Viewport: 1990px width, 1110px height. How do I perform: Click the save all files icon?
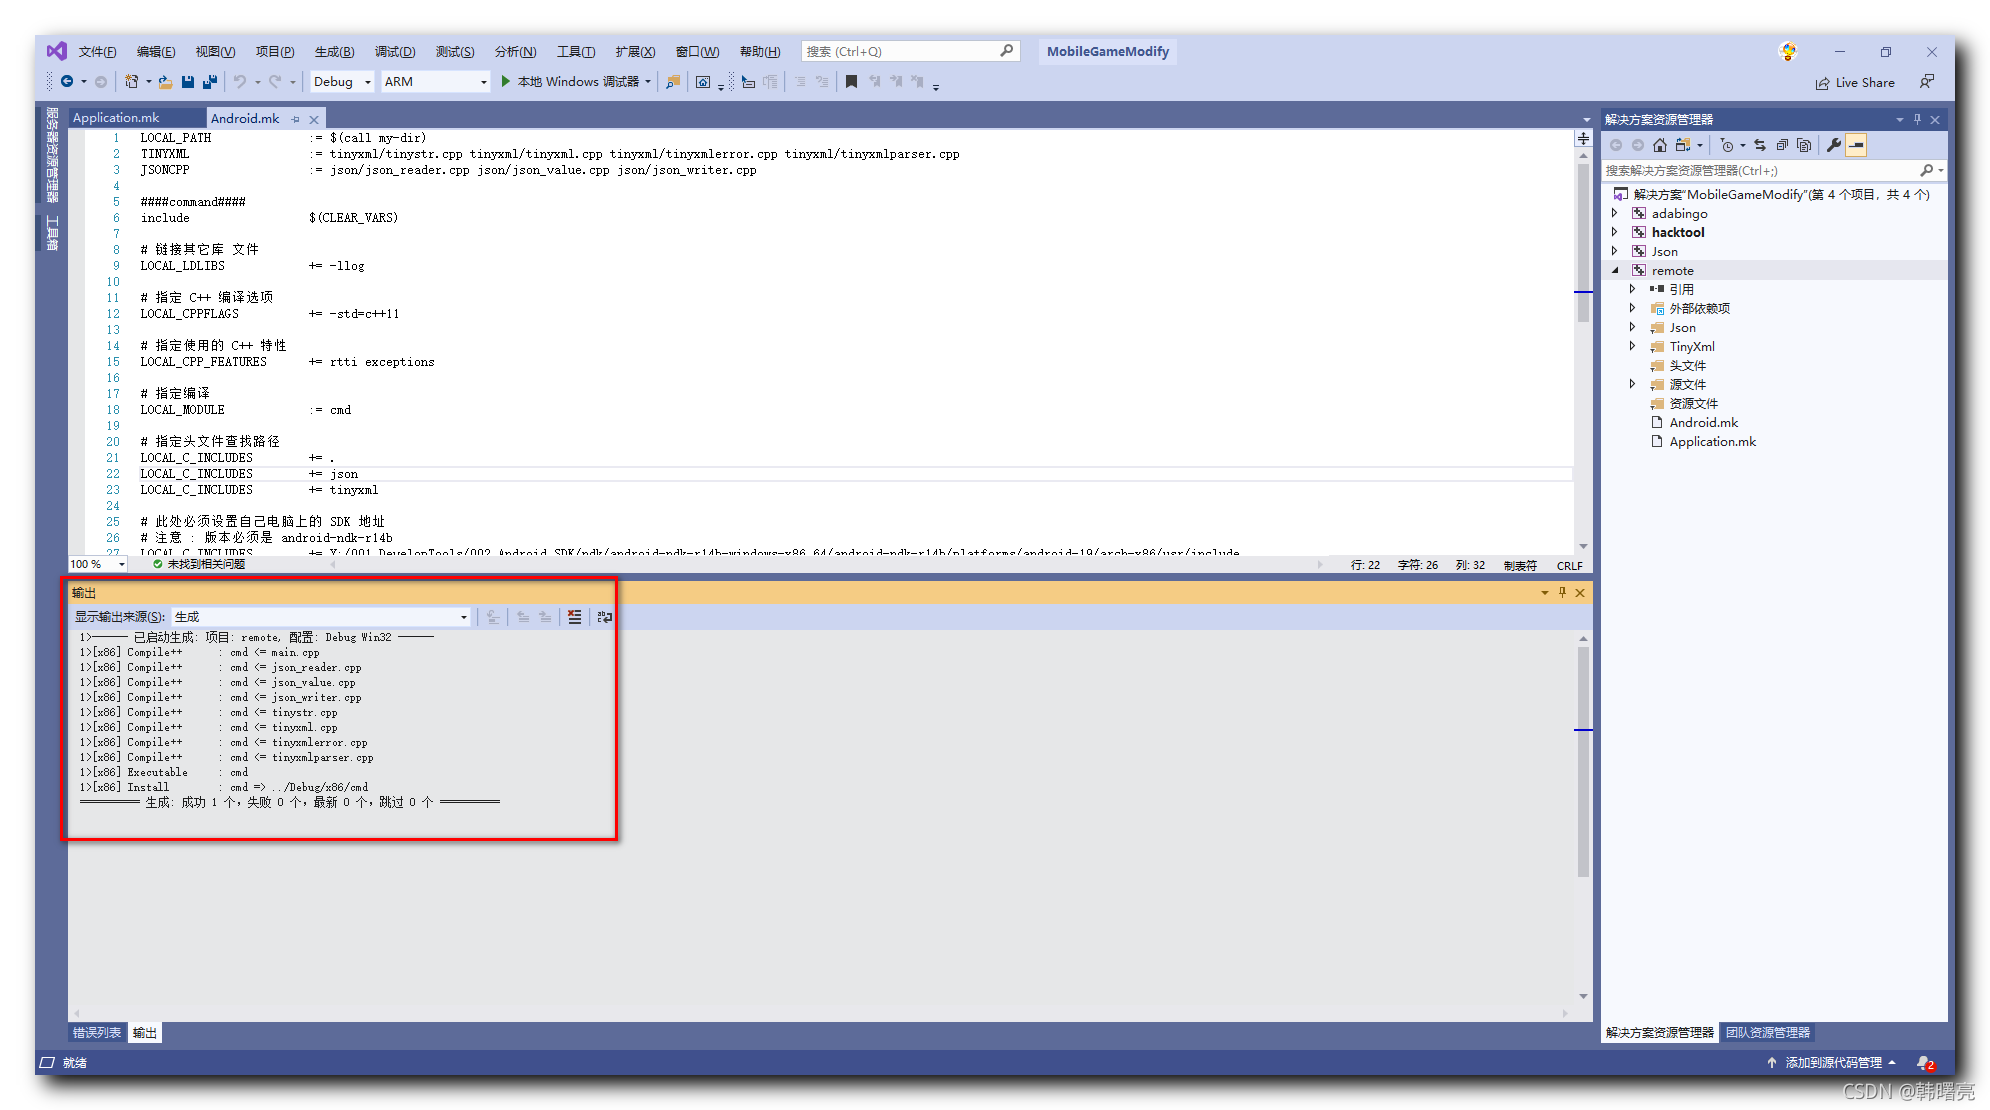209,82
